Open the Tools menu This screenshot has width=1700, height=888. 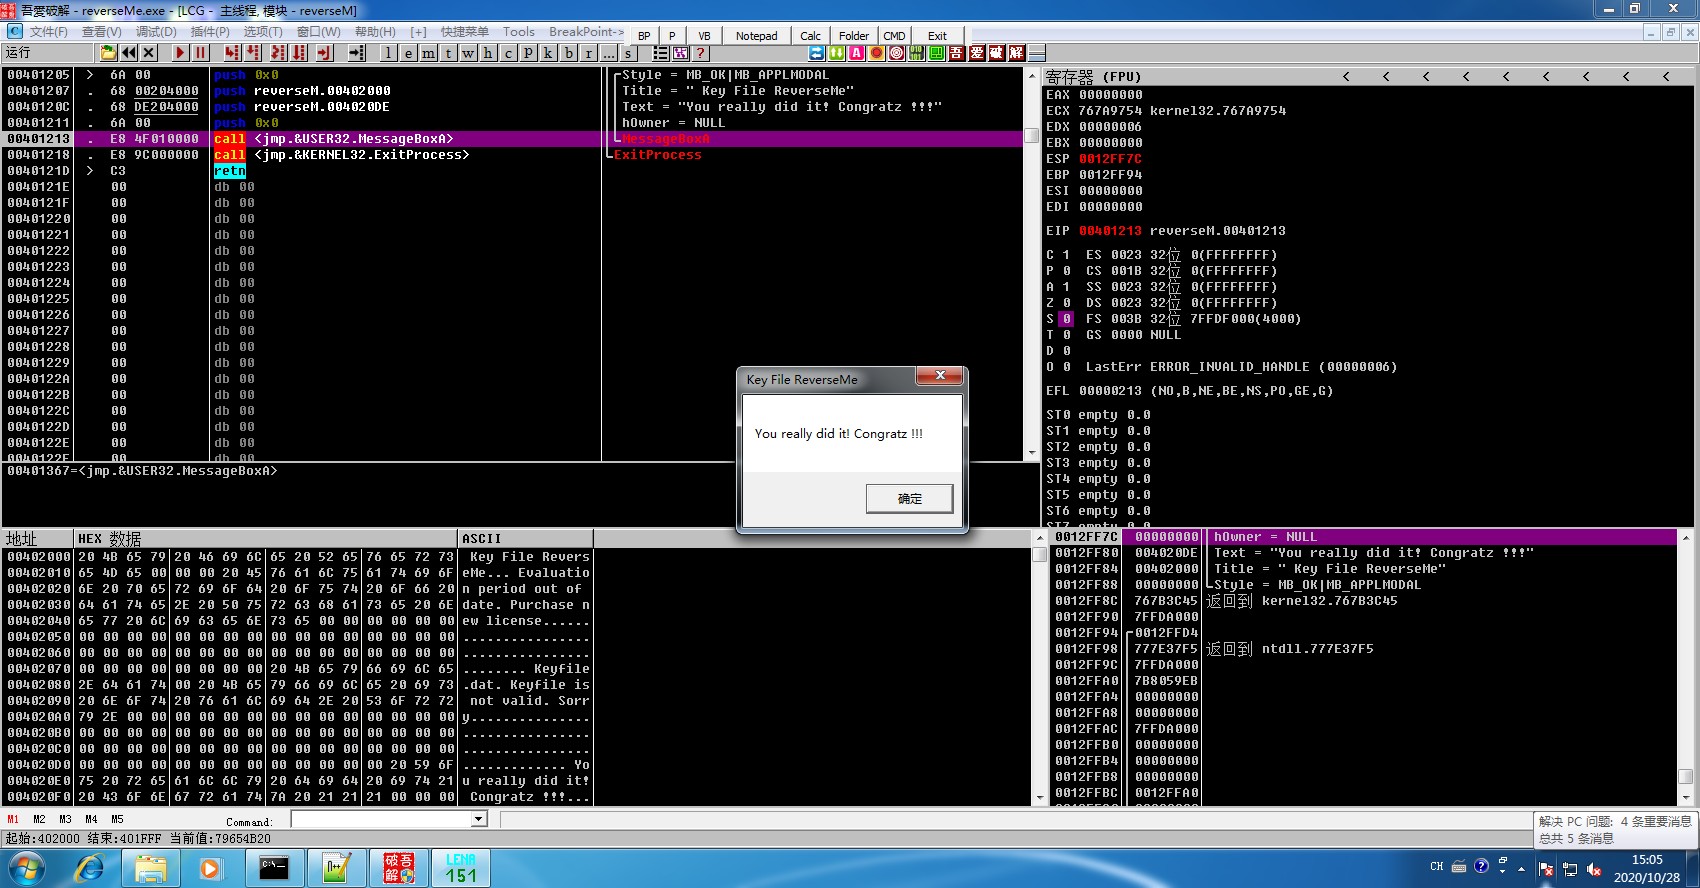pos(519,32)
